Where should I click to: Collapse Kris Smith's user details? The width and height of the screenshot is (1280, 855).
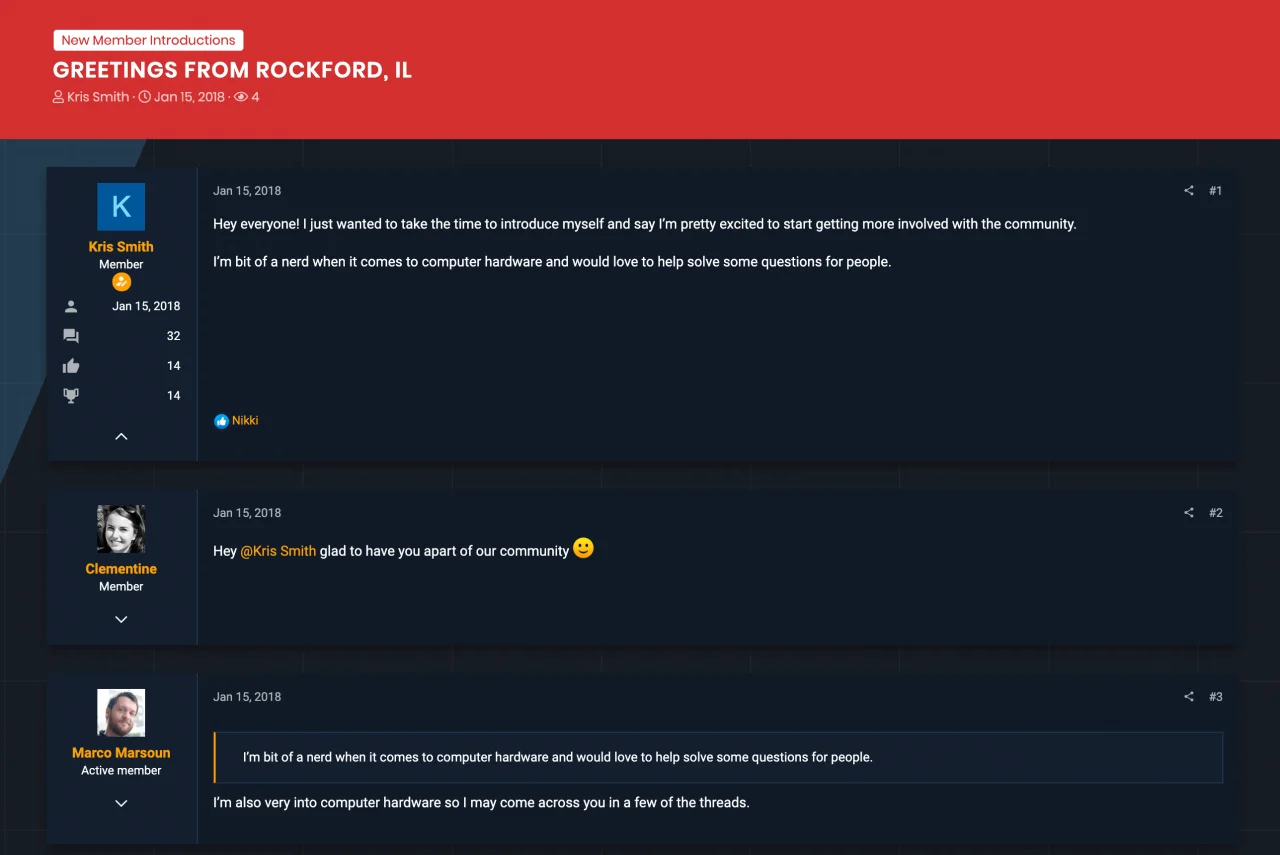pyautogui.click(x=121, y=437)
